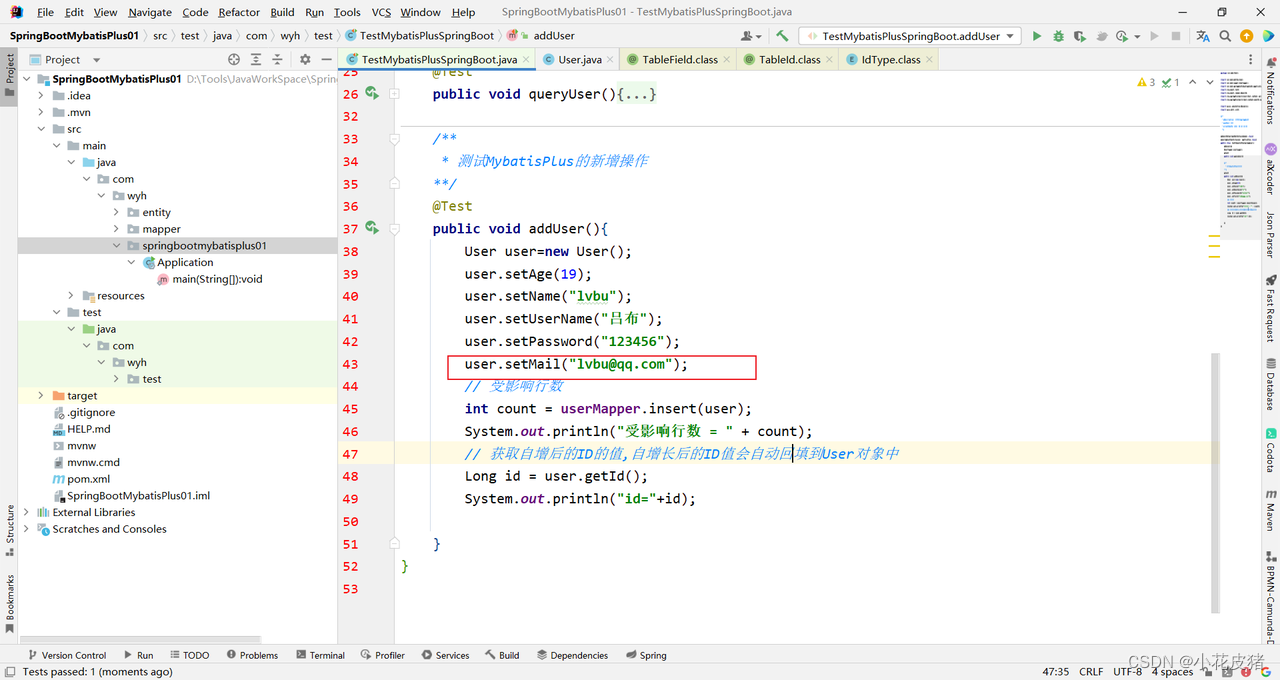Viewport: 1280px width, 680px height.
Task: Open the Refactor menu
Action: coord(239,12)
